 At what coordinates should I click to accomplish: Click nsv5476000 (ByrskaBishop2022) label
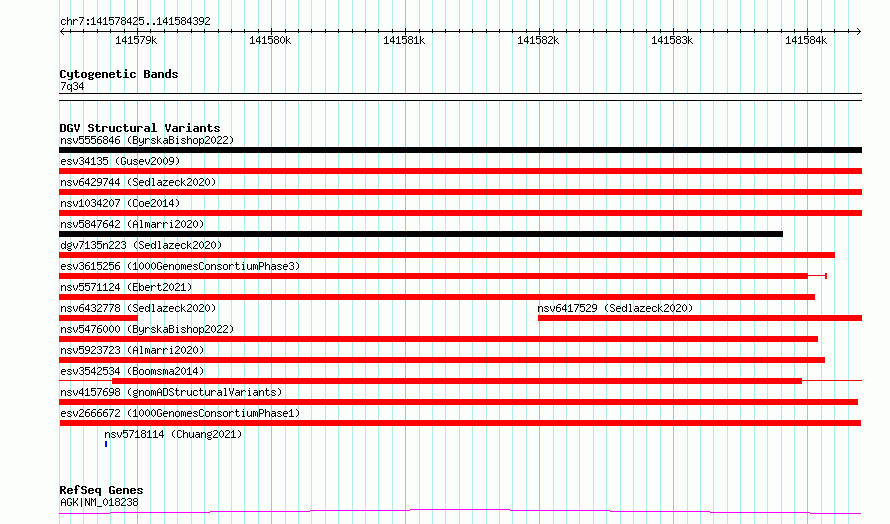(147, 329)
